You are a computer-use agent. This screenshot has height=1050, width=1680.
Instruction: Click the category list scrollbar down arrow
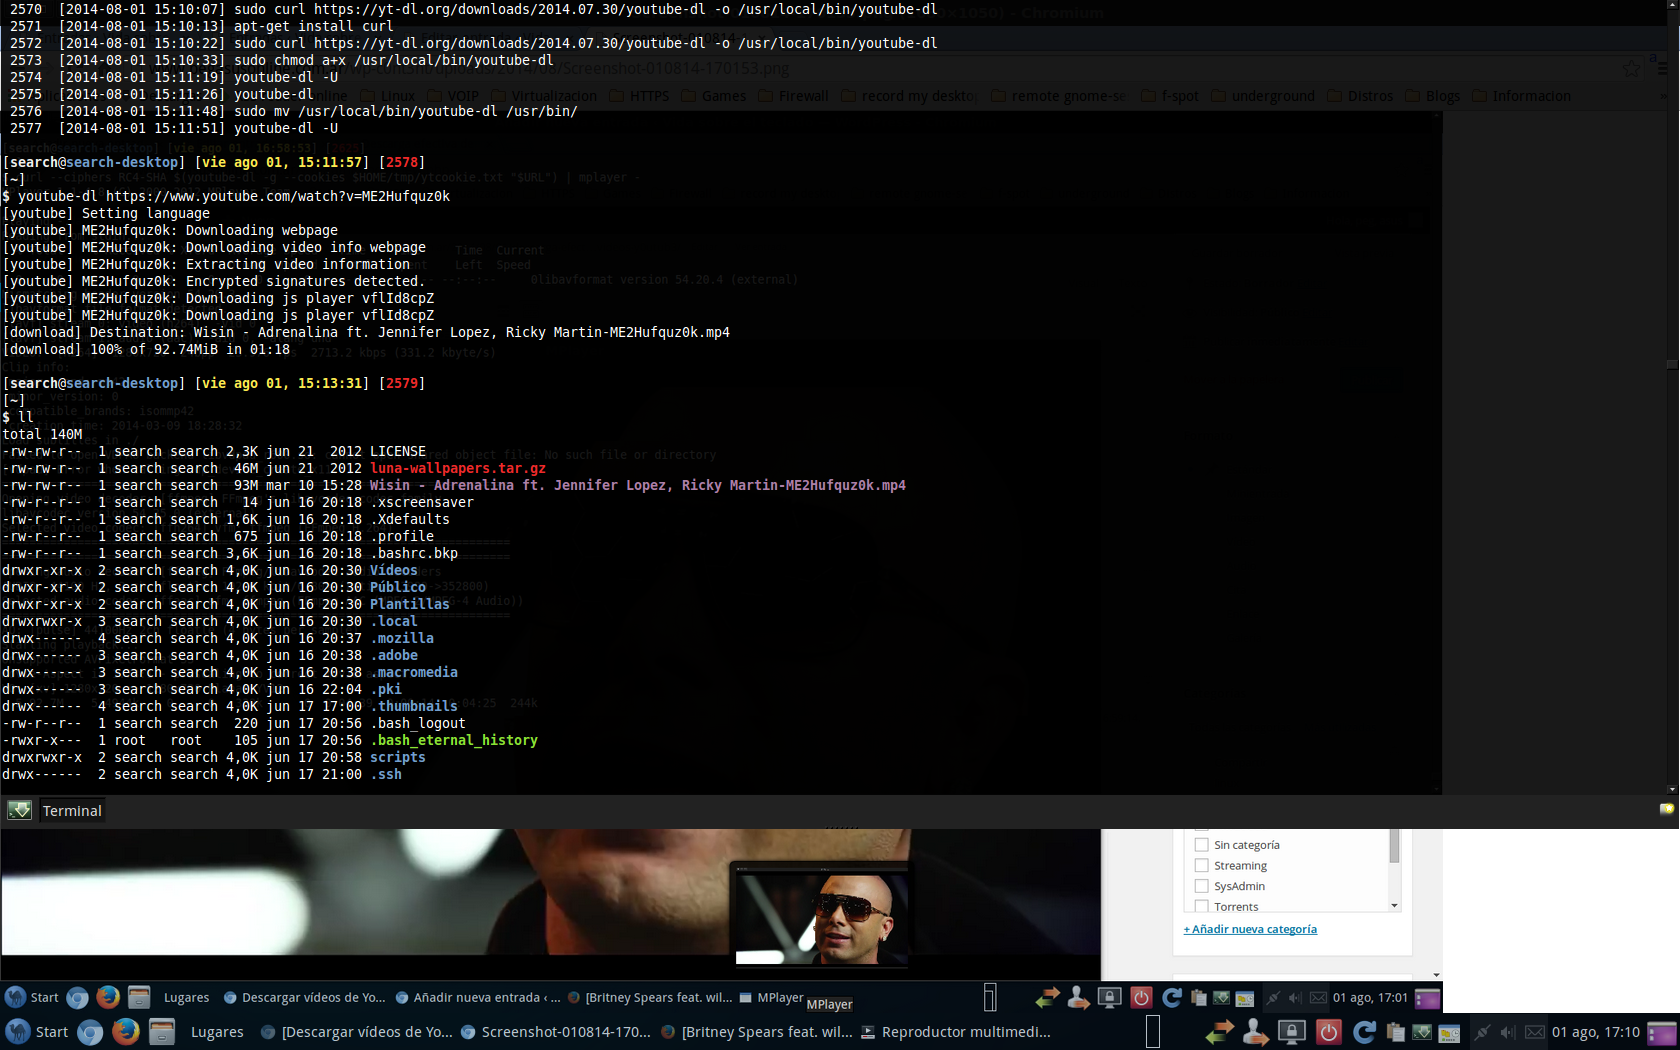(x=1394, y=906)
